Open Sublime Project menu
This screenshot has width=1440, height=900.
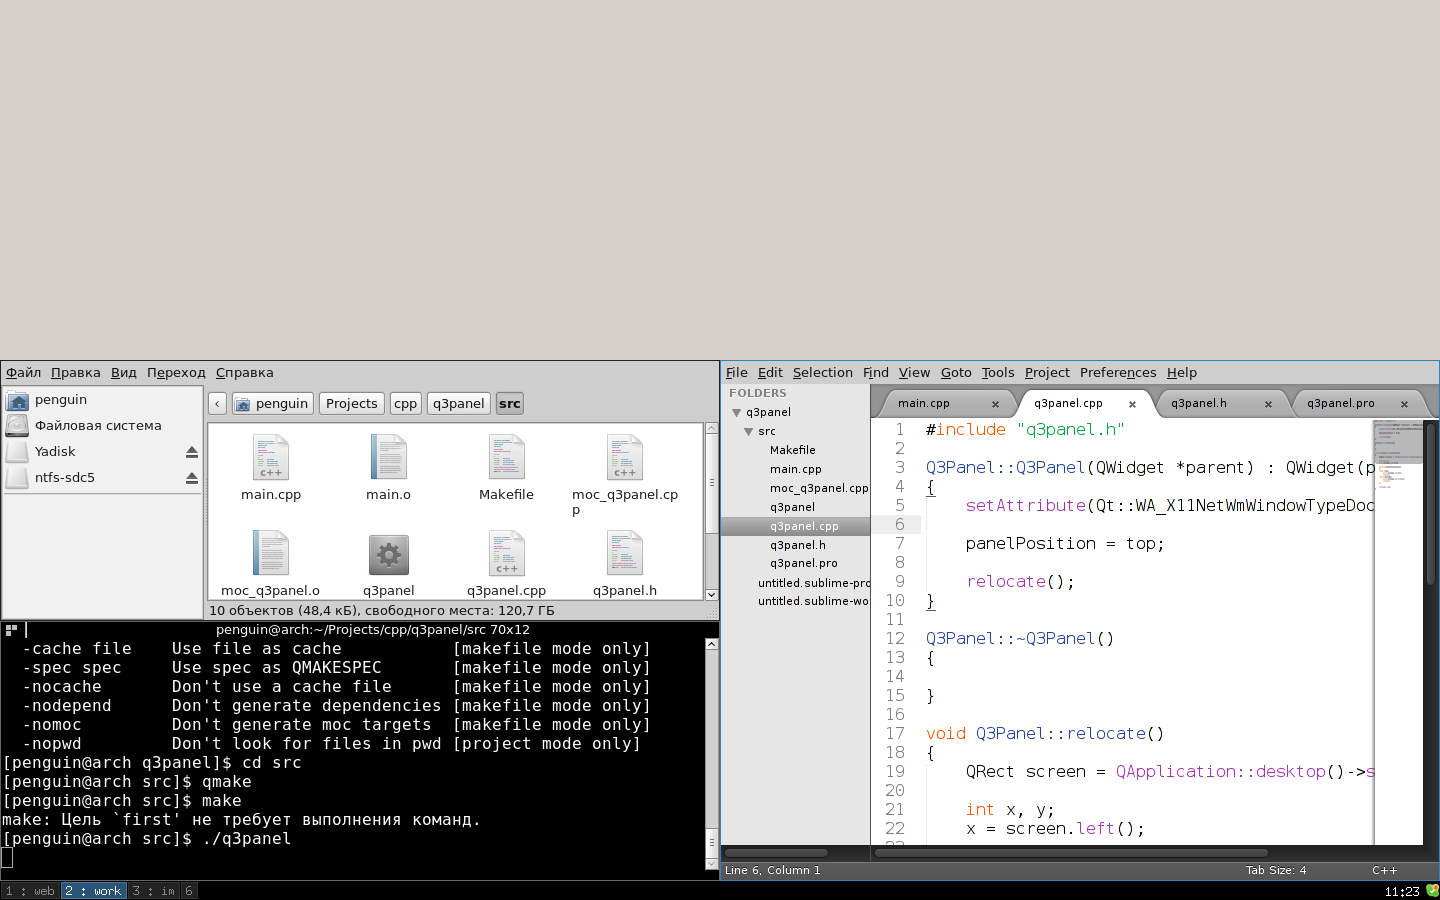[x=1047, y=373]
